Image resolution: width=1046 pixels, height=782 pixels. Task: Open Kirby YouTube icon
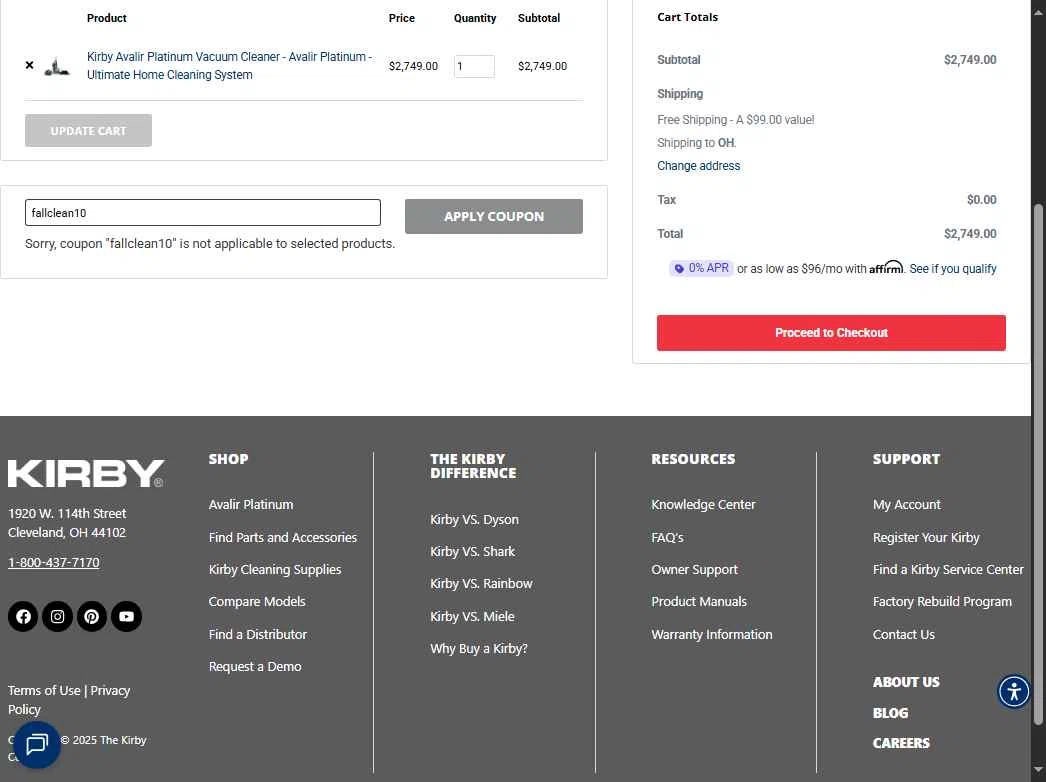point(126,617)
